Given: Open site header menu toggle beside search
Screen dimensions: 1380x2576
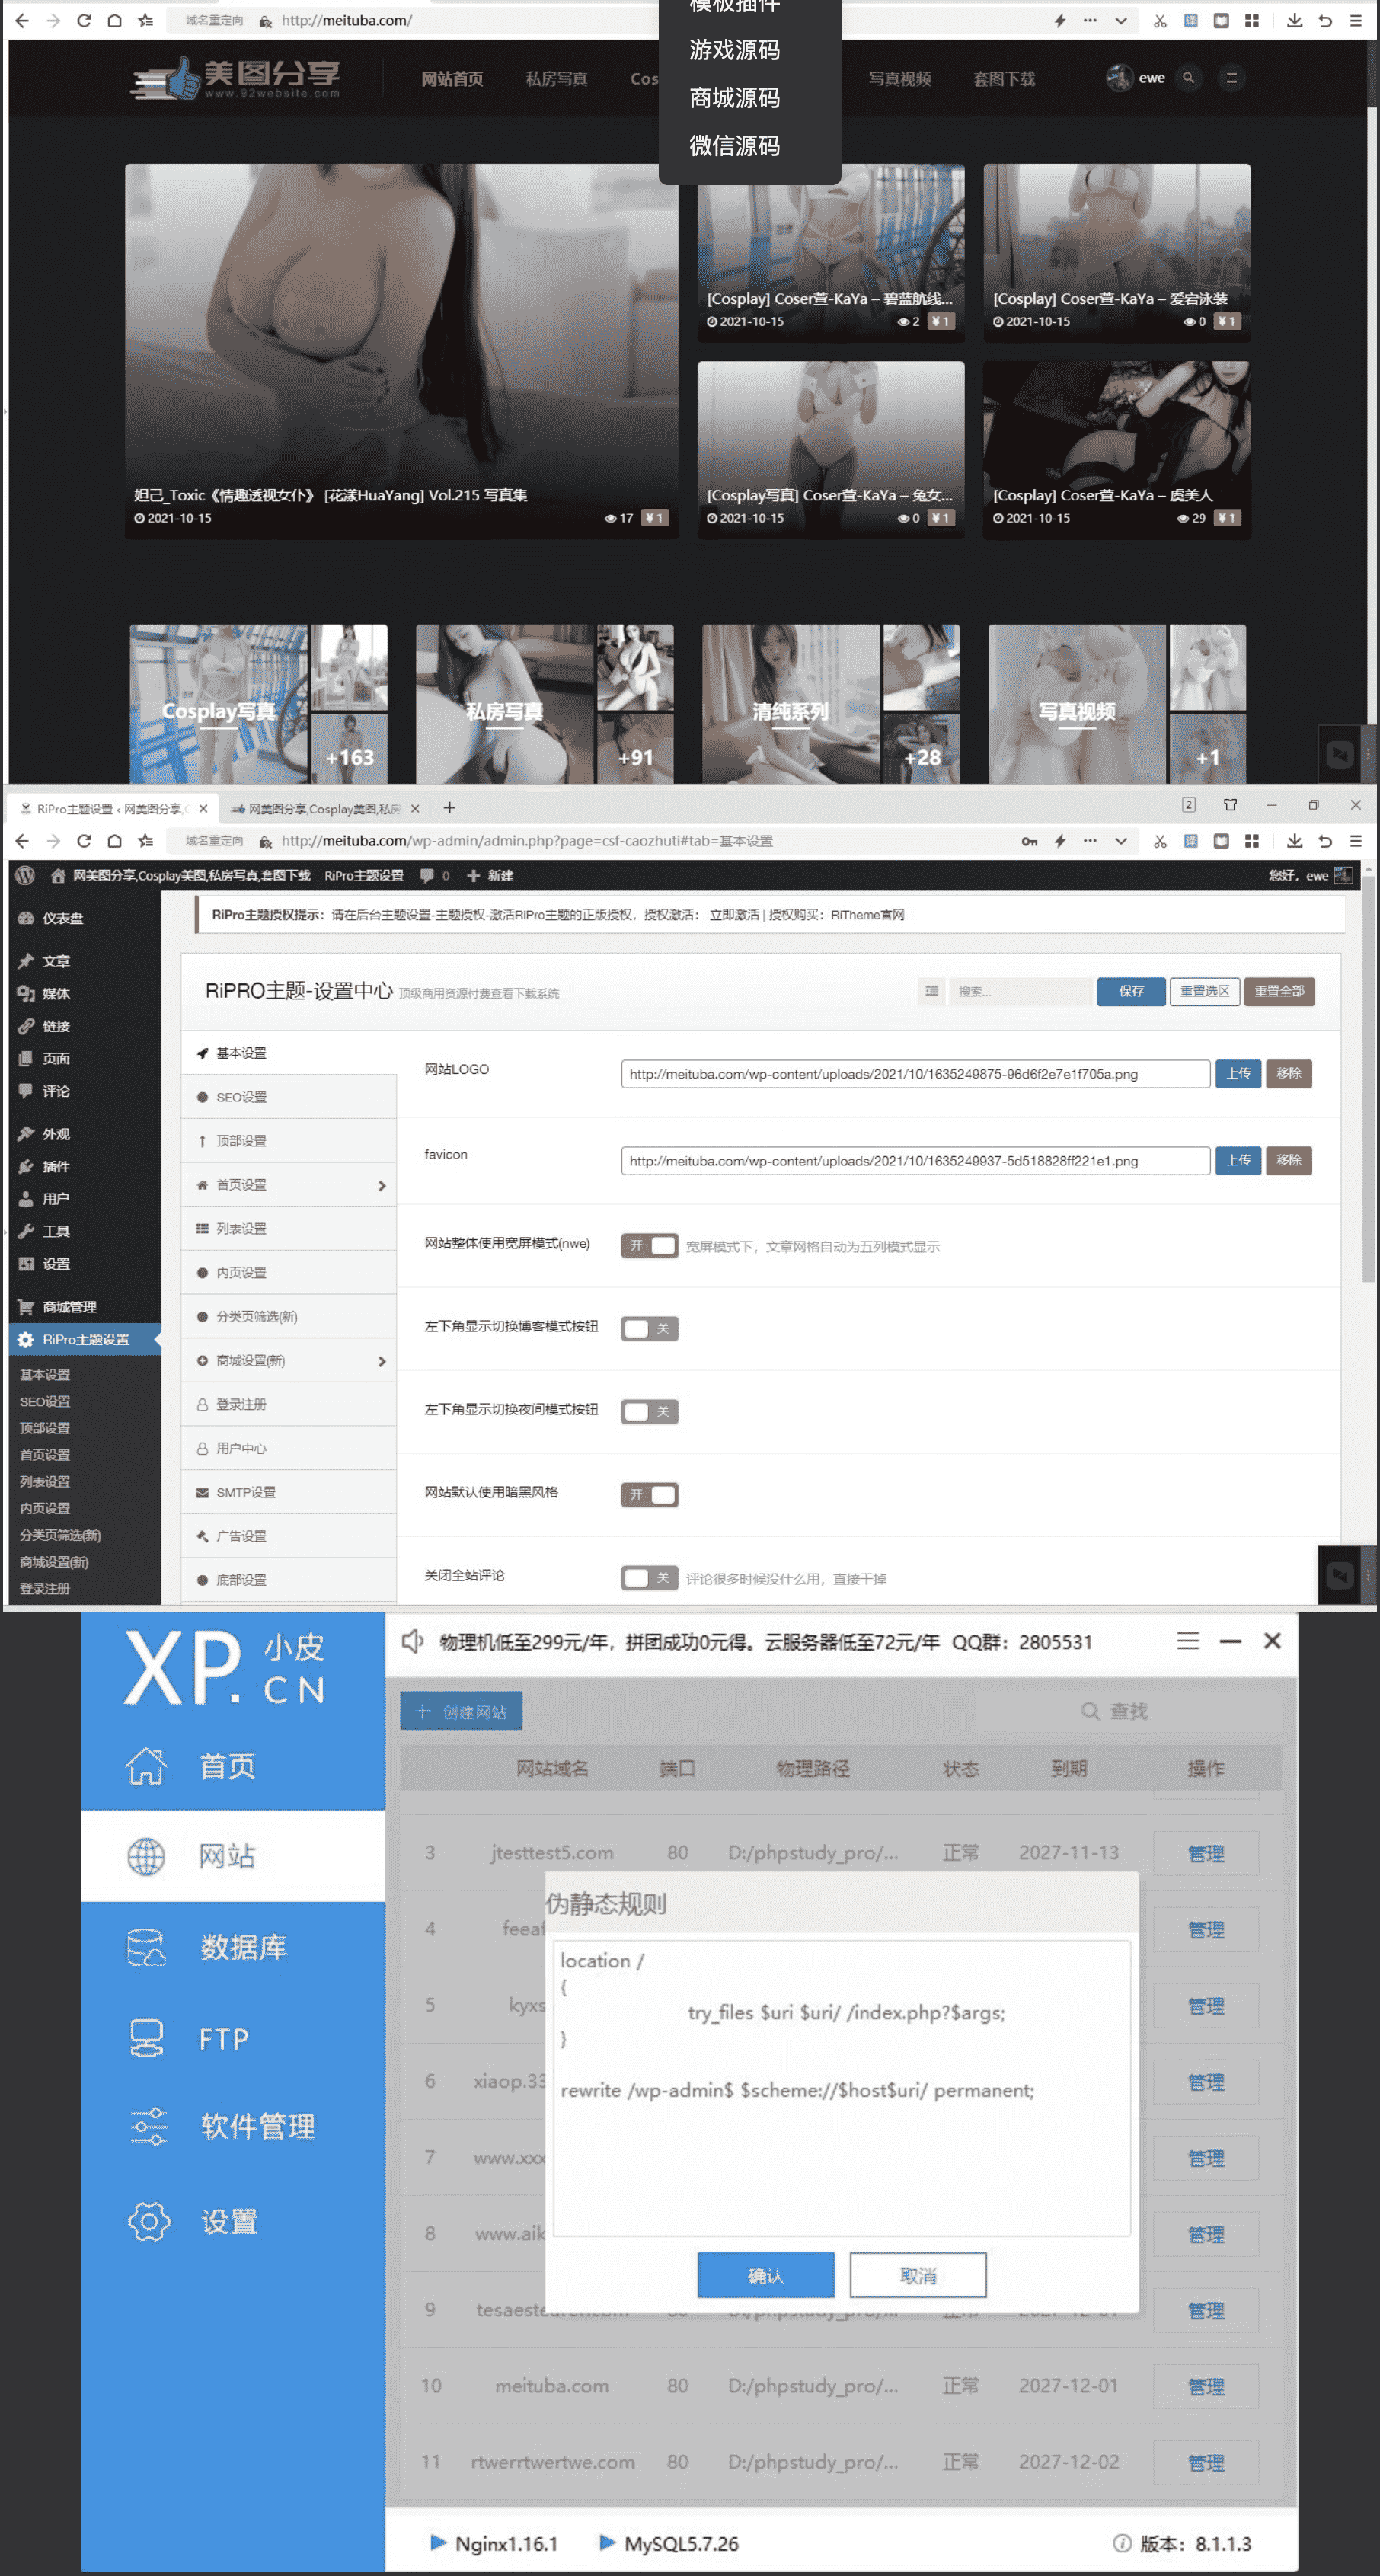Looking at the screenshot, I should pyautogui.click(x=1231, y=78).
